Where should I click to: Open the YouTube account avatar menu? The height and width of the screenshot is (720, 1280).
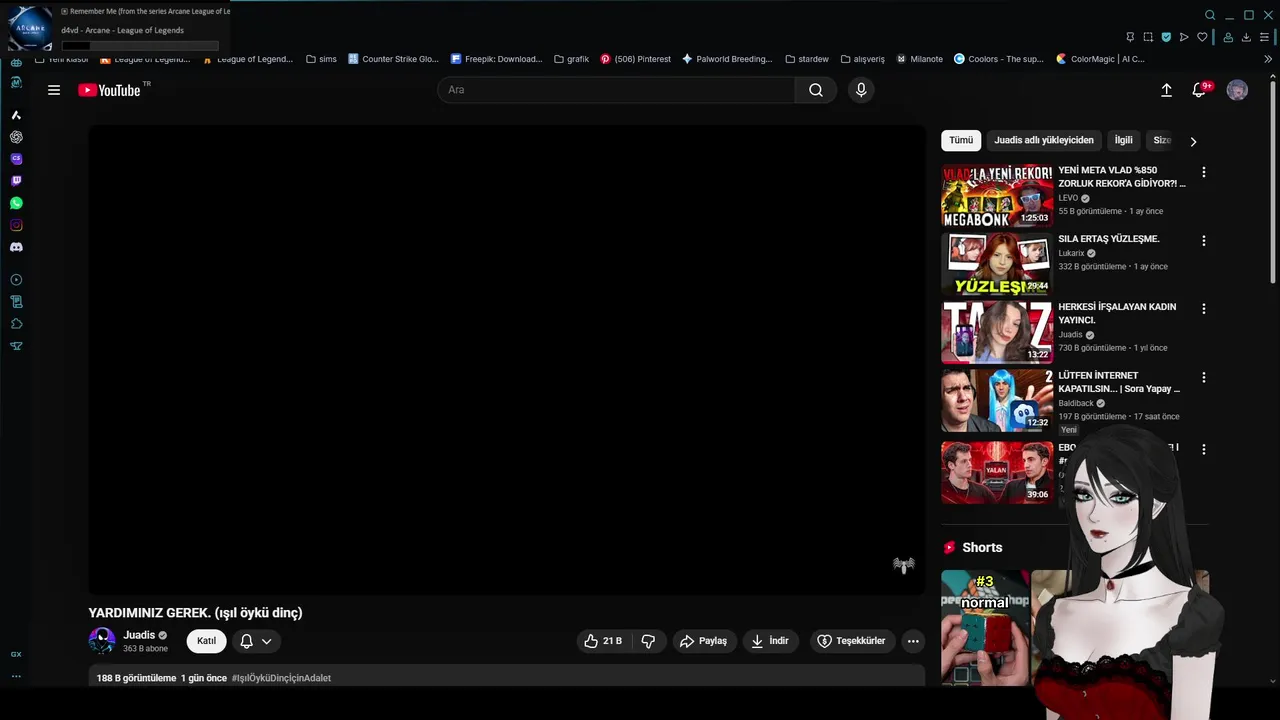[1237, 90]
